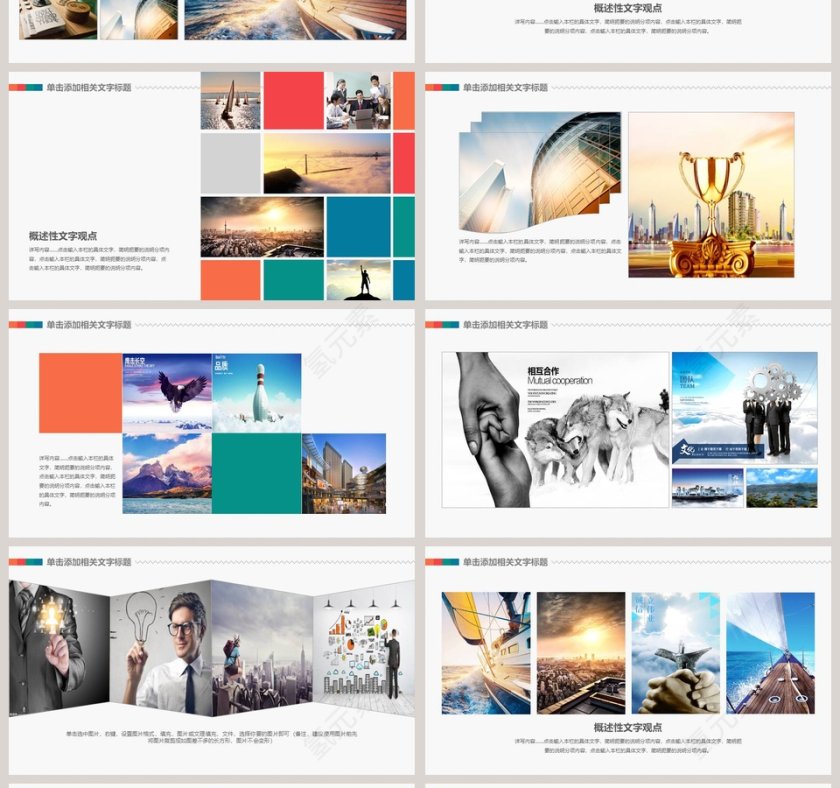Image resolution: width=840 pixels, height=788 pixels.
Task: Click the large orange square beside eagle
Action: 80,392
